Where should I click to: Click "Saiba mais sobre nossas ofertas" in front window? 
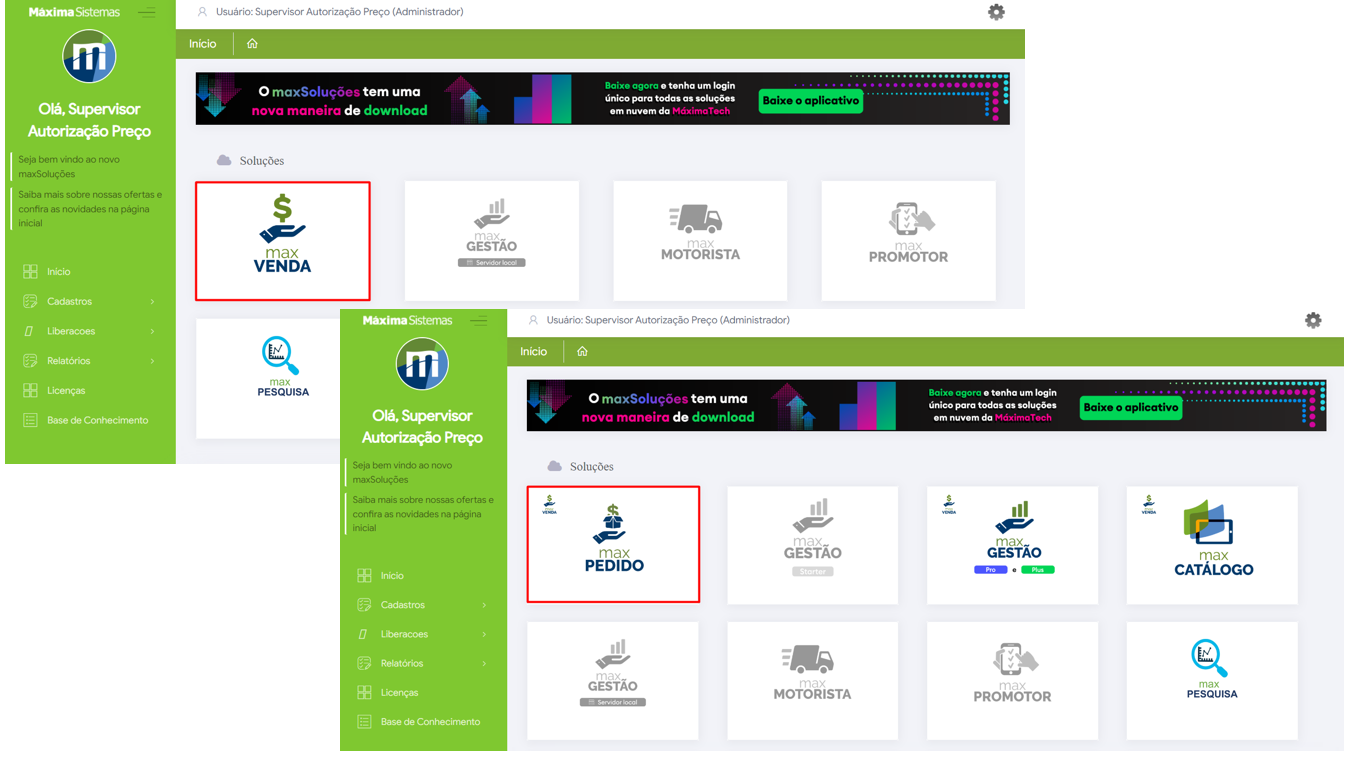[423, 514]
